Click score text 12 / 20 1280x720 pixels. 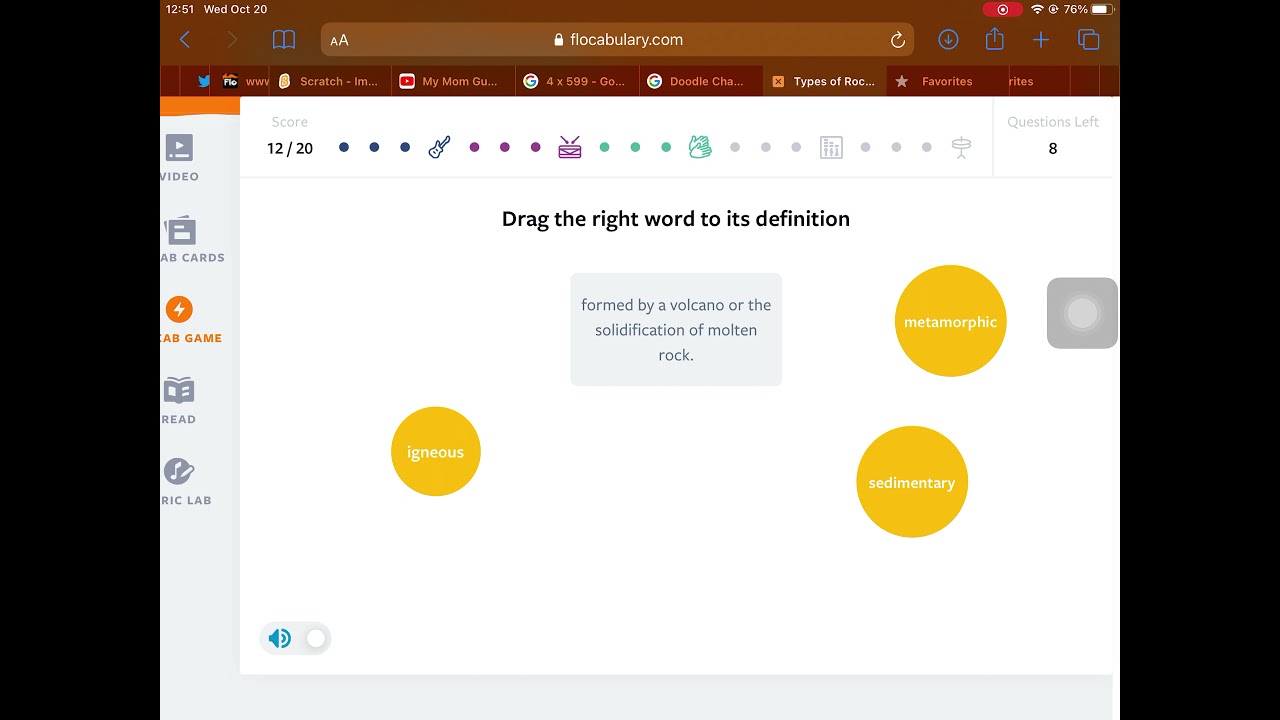point(290,148)
